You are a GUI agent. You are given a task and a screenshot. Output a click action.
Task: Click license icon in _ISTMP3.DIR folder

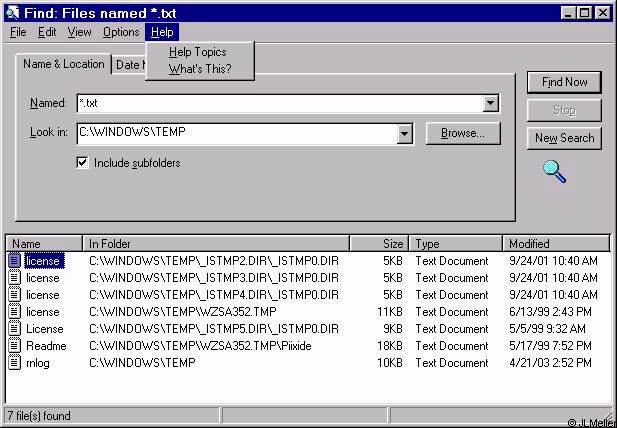point(14,278)
